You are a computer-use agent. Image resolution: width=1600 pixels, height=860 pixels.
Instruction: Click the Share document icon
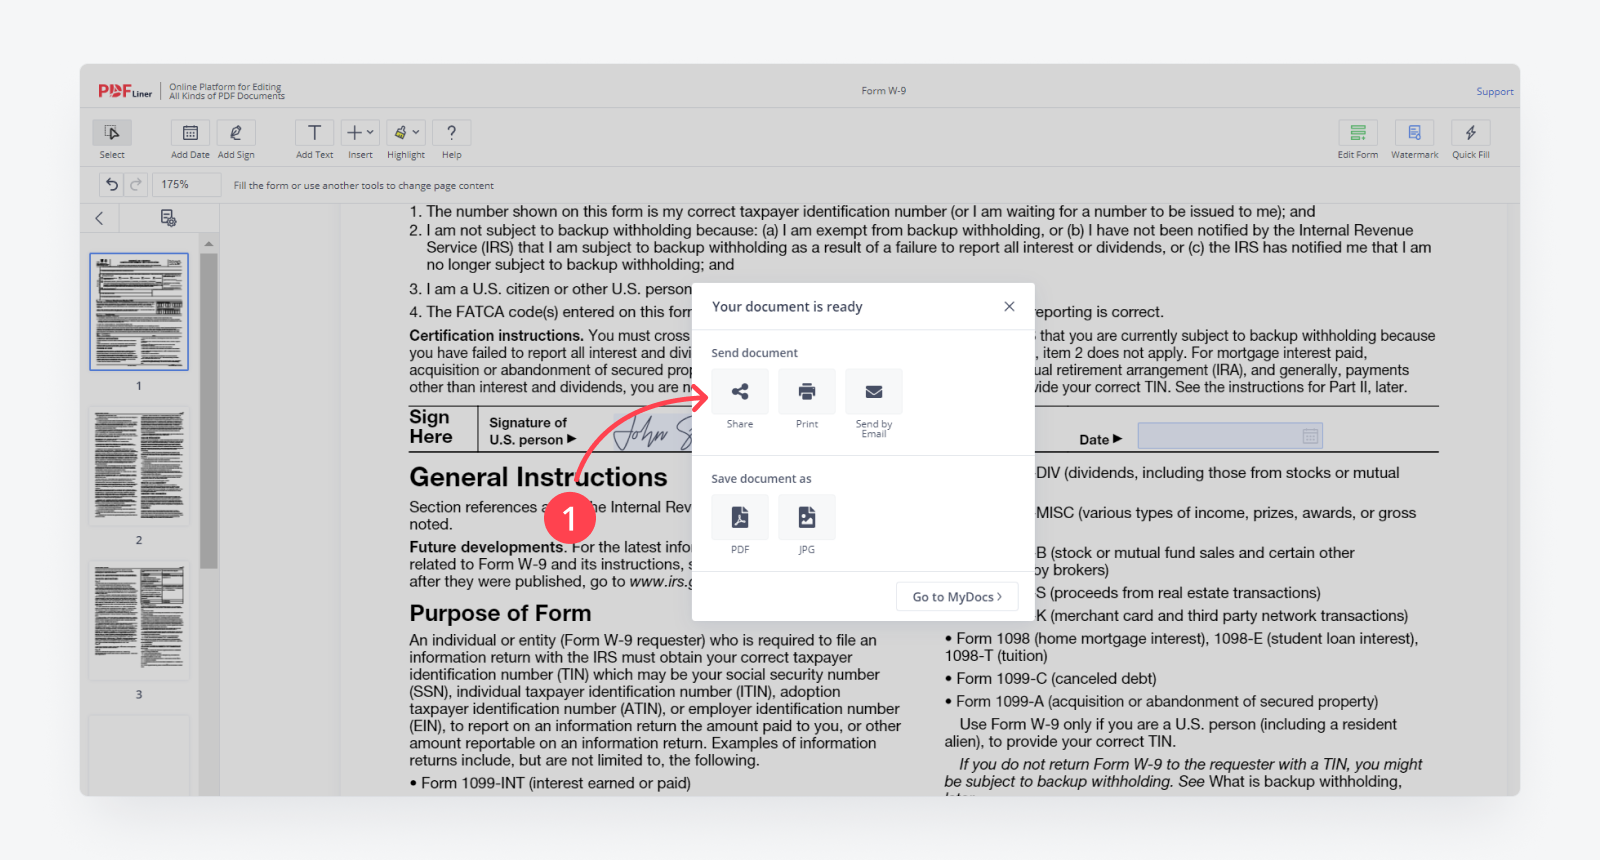coord(740,392)
